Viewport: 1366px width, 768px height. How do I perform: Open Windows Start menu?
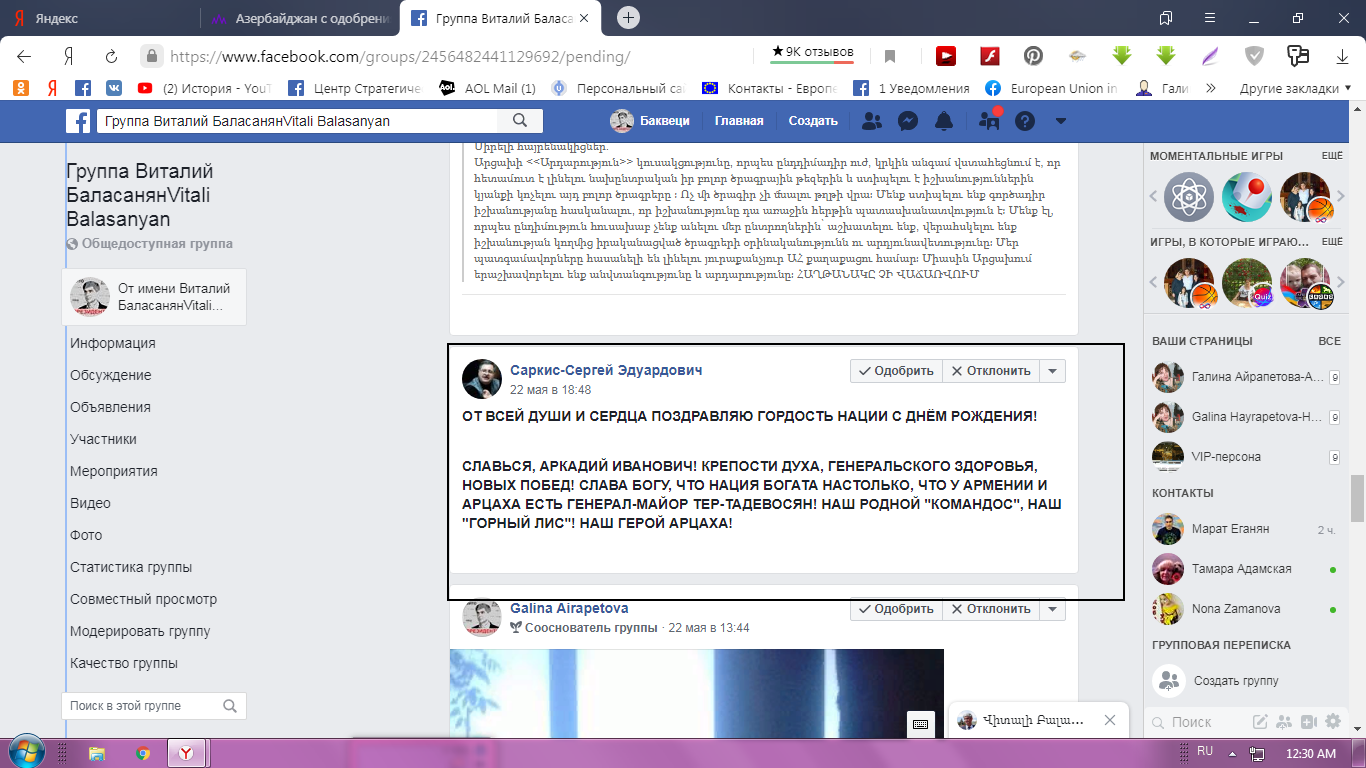tap(27, 752)
